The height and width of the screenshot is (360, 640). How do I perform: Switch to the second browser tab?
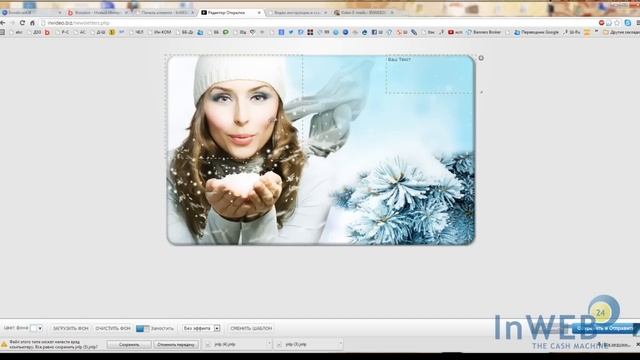tap(98, 13)
